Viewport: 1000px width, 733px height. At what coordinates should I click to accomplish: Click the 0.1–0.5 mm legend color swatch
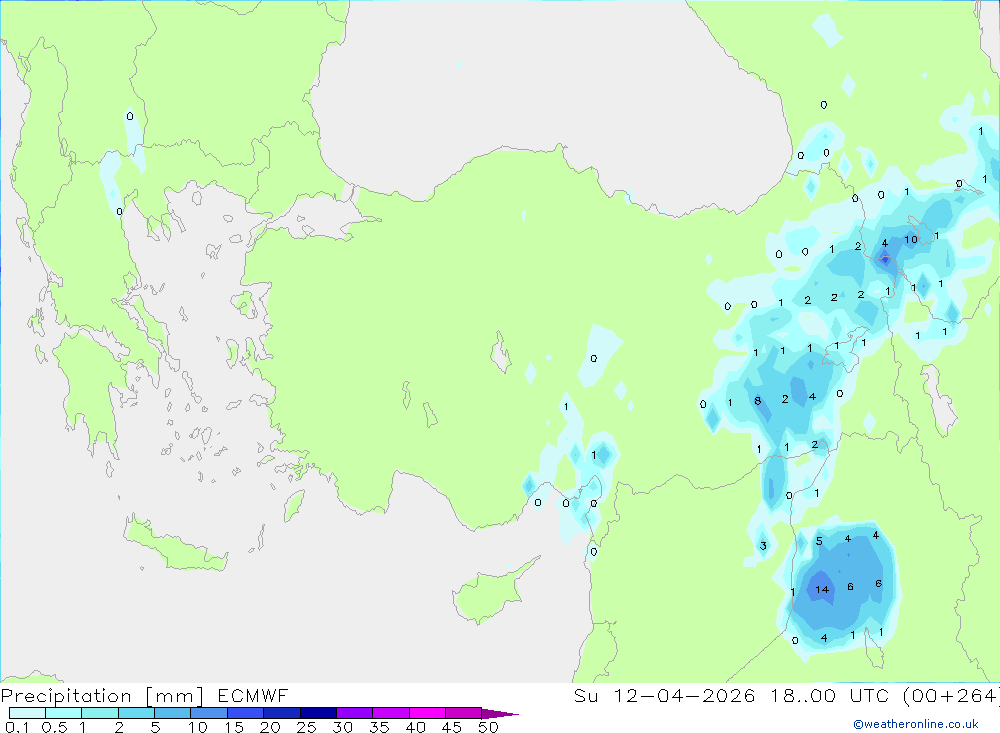pos(27,713)
